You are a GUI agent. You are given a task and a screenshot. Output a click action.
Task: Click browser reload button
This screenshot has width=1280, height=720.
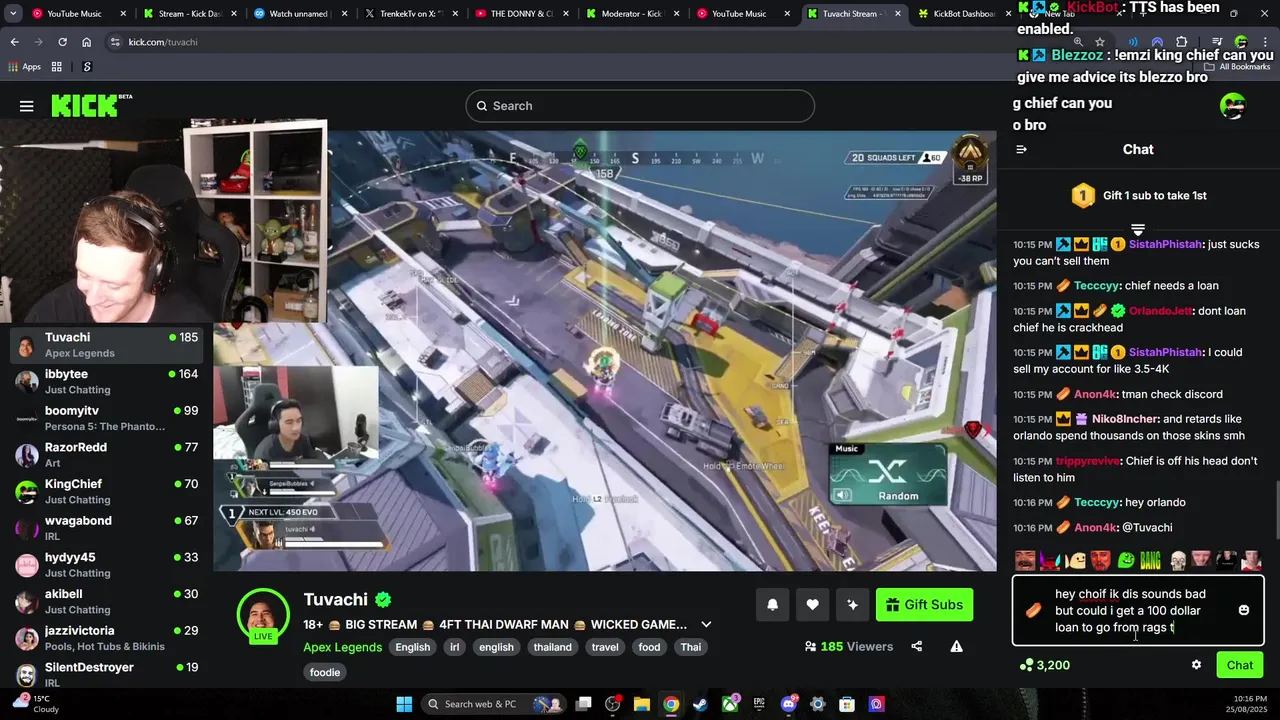click(x=62, y=42)
